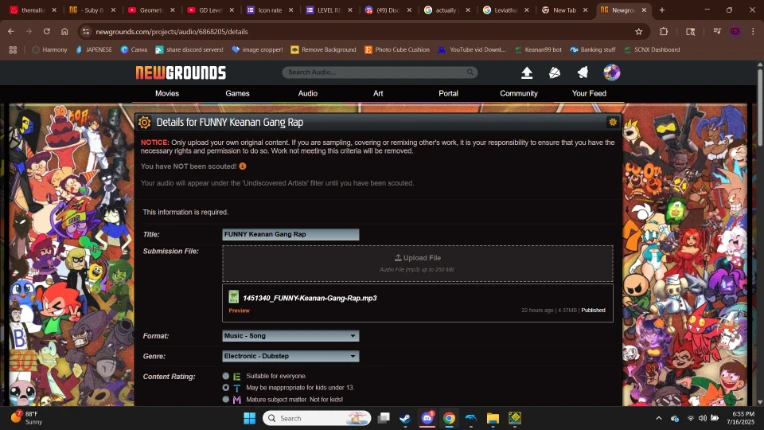Viewport: 764px width, 430px height.
Task: Open File Explorer from the taskbar
Action: pyautogui.click(x=493, y=418)
